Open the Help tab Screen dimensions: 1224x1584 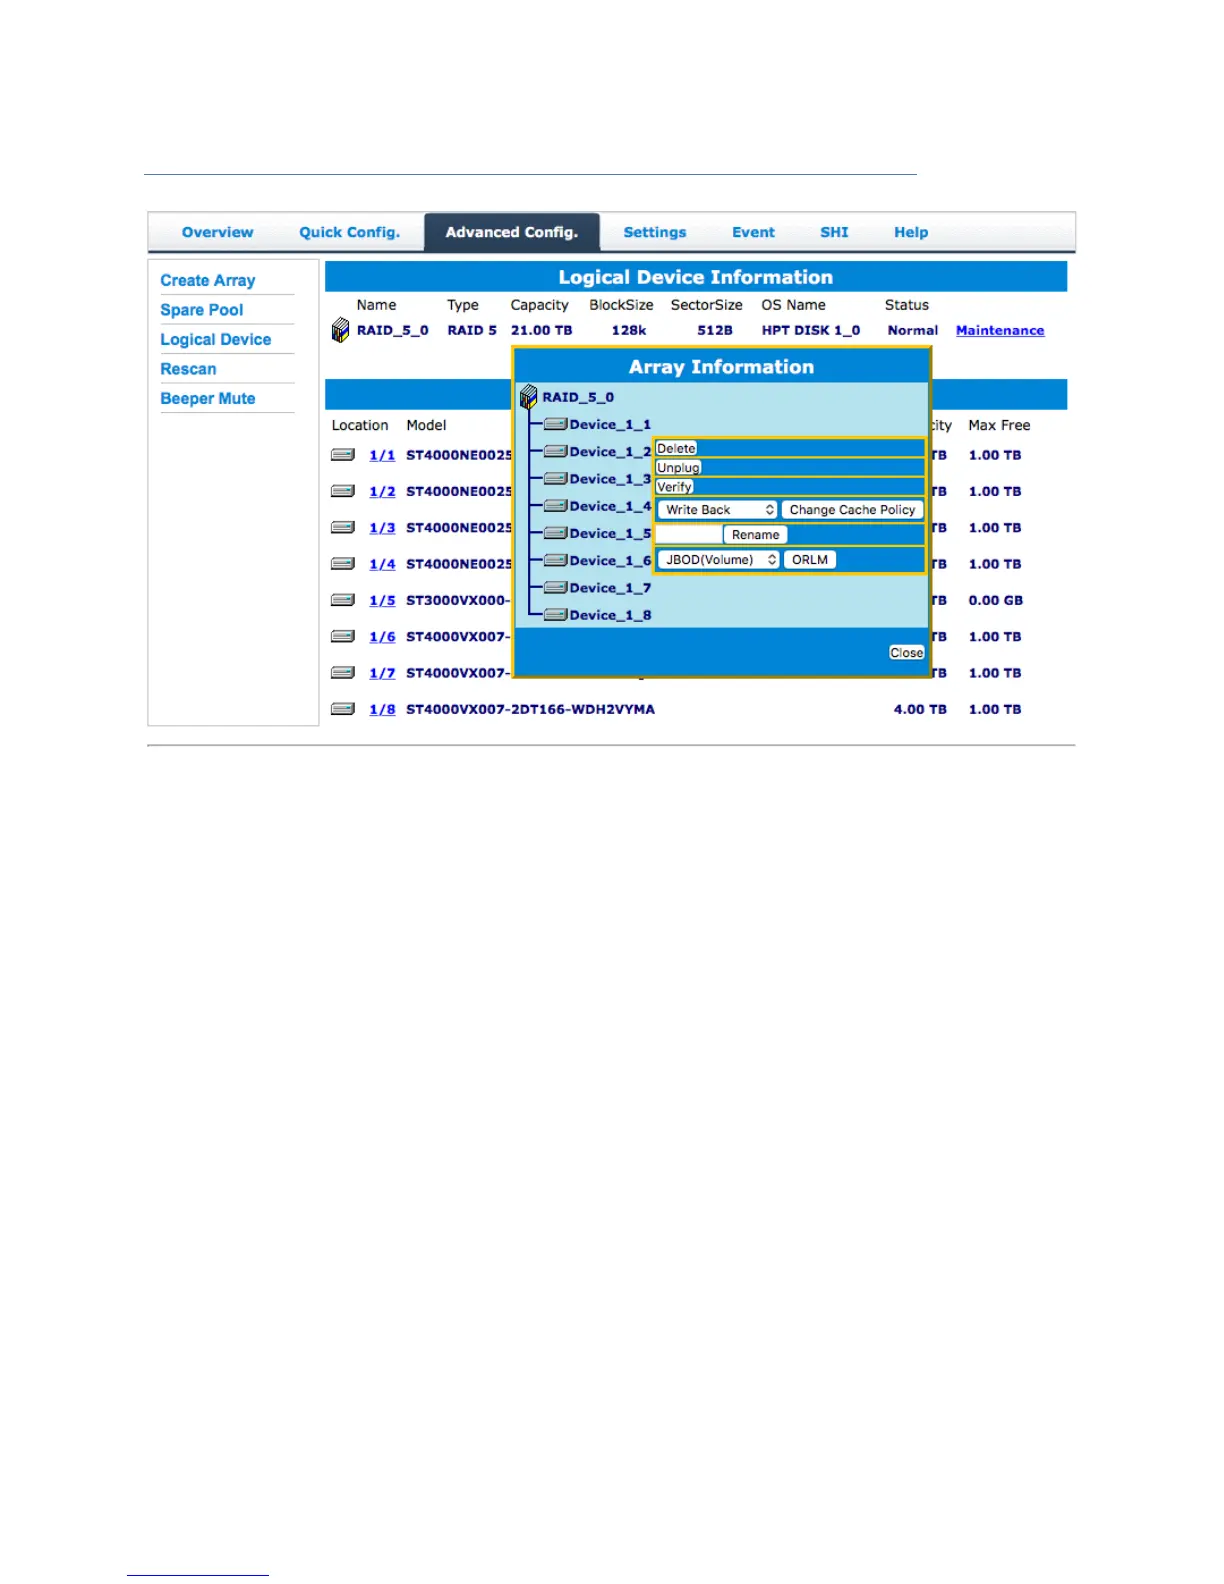(911, 232)
